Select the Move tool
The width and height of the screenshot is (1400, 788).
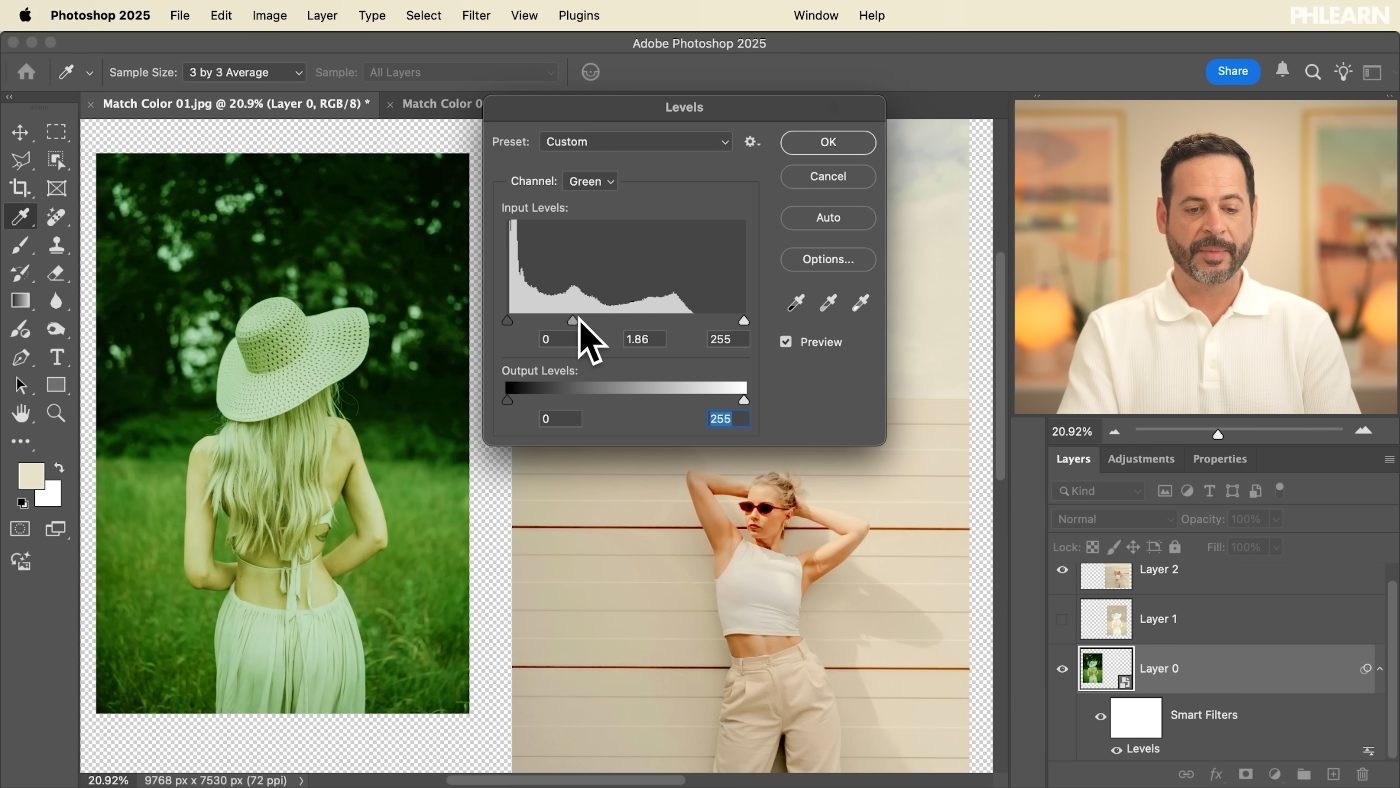(20, 132)
